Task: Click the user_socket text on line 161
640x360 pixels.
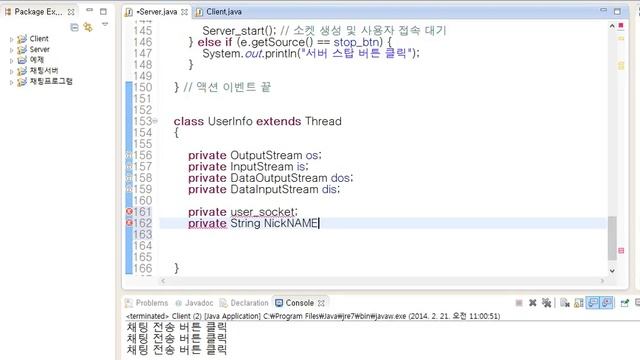Action: 262,212
